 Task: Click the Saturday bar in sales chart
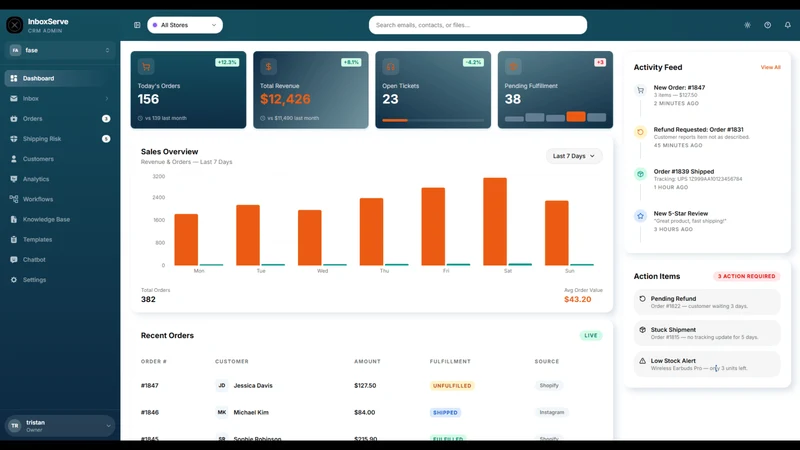click(495, 221)
